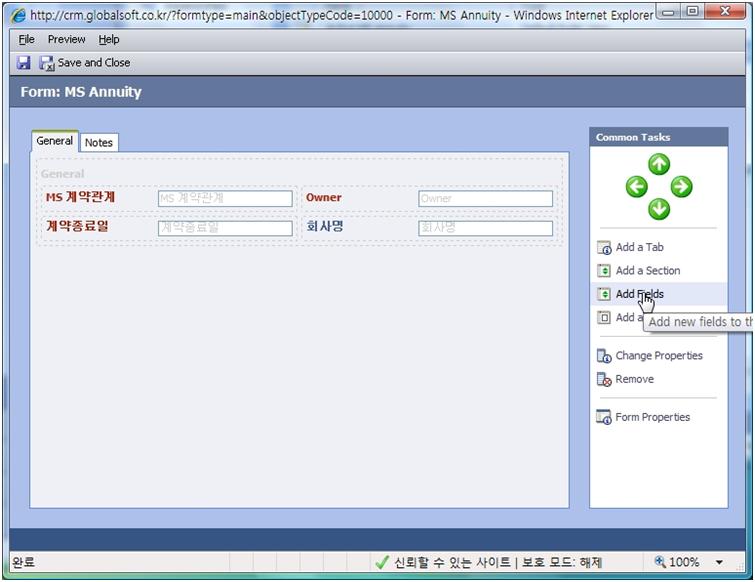Move selection up with green arrow
The image size is (755, 582).
click(x=659, y=164)
